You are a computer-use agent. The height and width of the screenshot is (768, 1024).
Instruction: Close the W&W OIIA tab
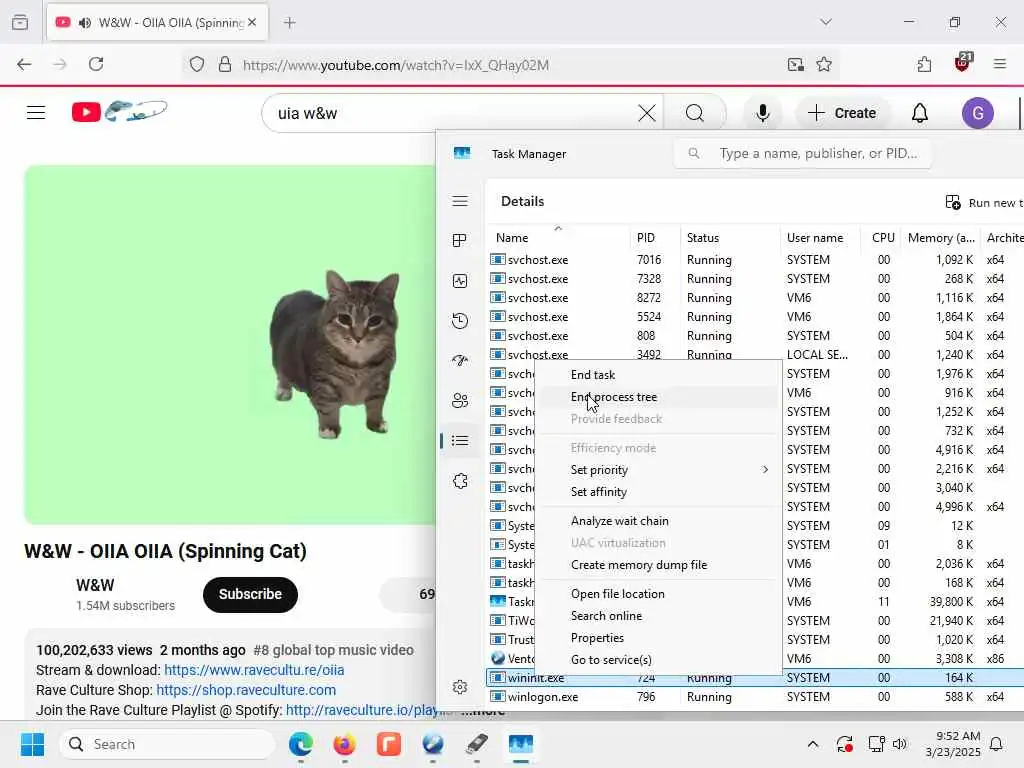point(252,22)
